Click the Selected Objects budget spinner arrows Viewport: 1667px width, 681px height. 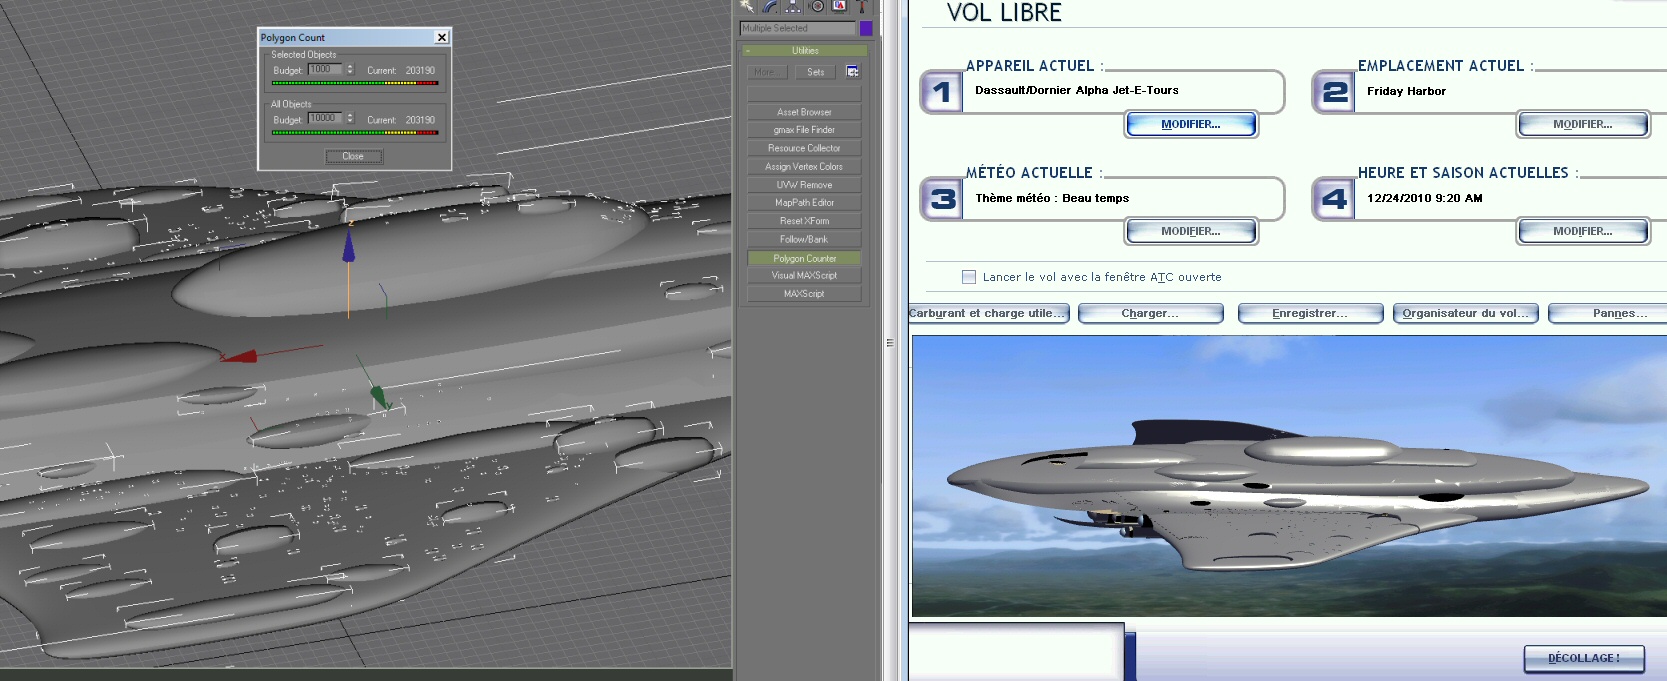pyautogui.click(x=350, y=69)
